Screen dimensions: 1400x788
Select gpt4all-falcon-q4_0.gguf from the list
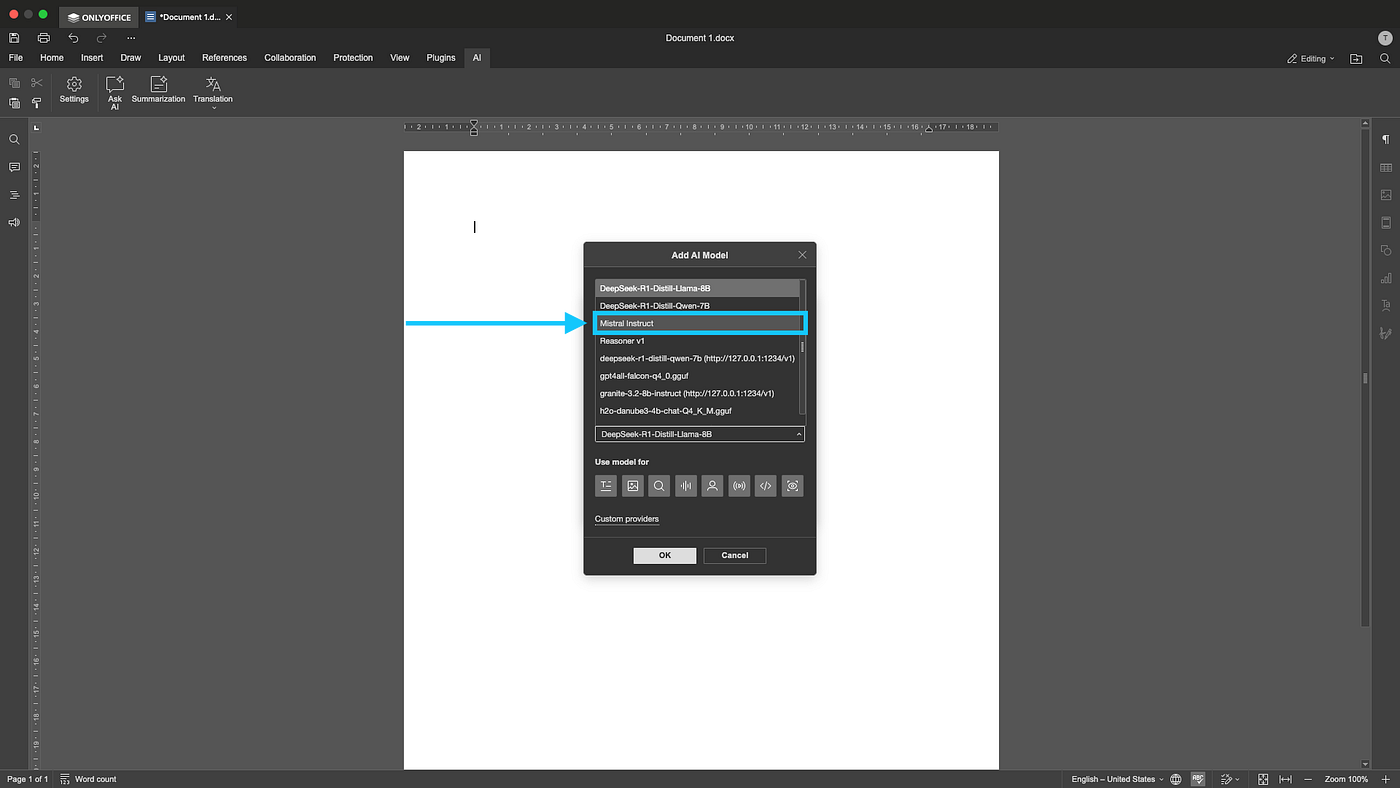[x=698, y=376]
